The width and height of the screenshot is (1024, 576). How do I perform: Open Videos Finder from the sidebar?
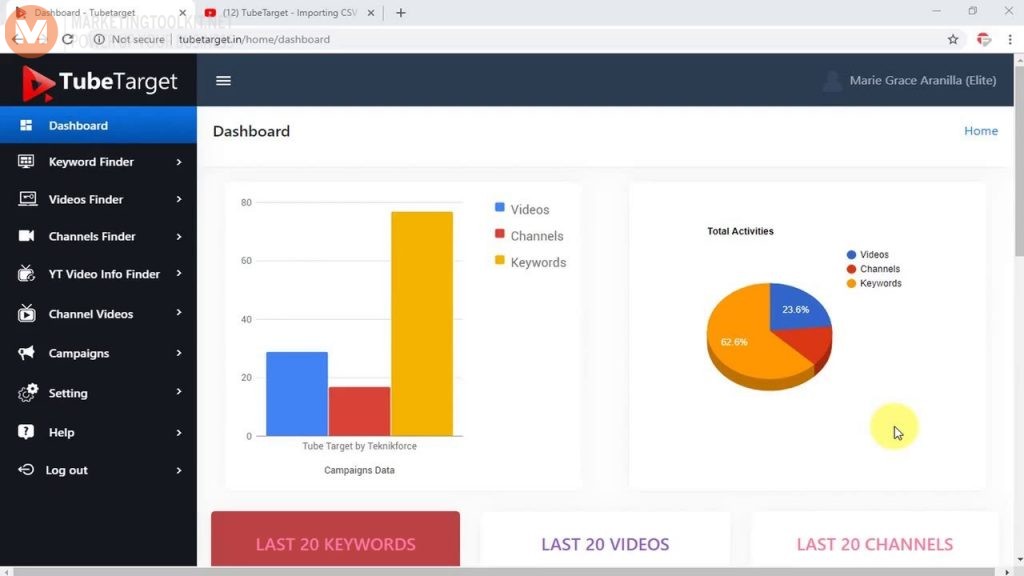tap(24, 199)
